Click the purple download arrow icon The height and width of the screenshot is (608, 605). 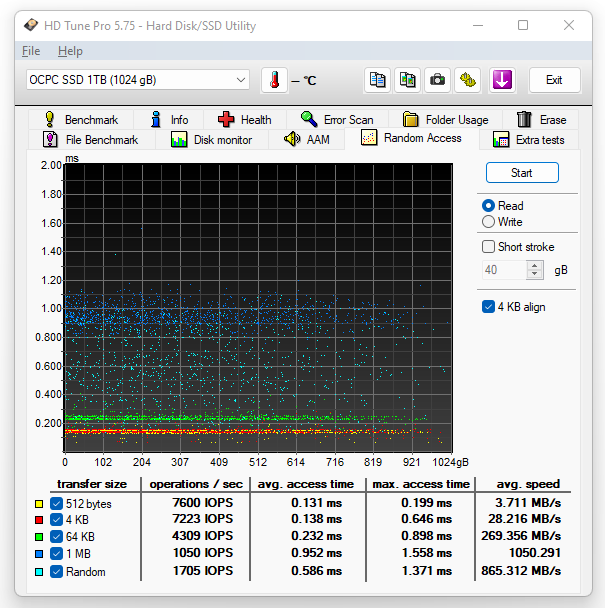point(502,79)
